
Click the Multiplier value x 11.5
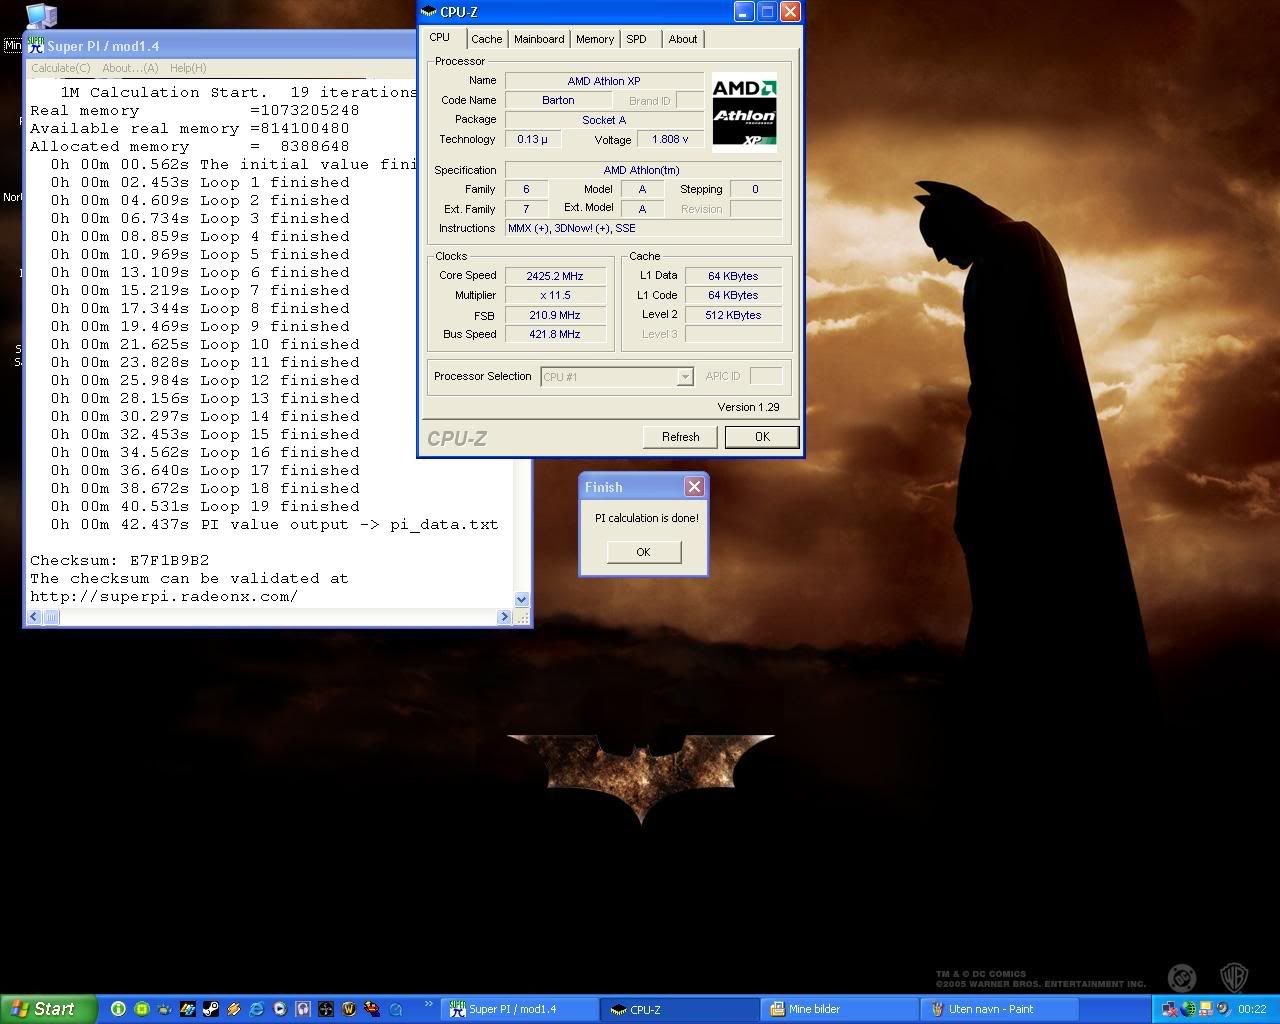555,295
